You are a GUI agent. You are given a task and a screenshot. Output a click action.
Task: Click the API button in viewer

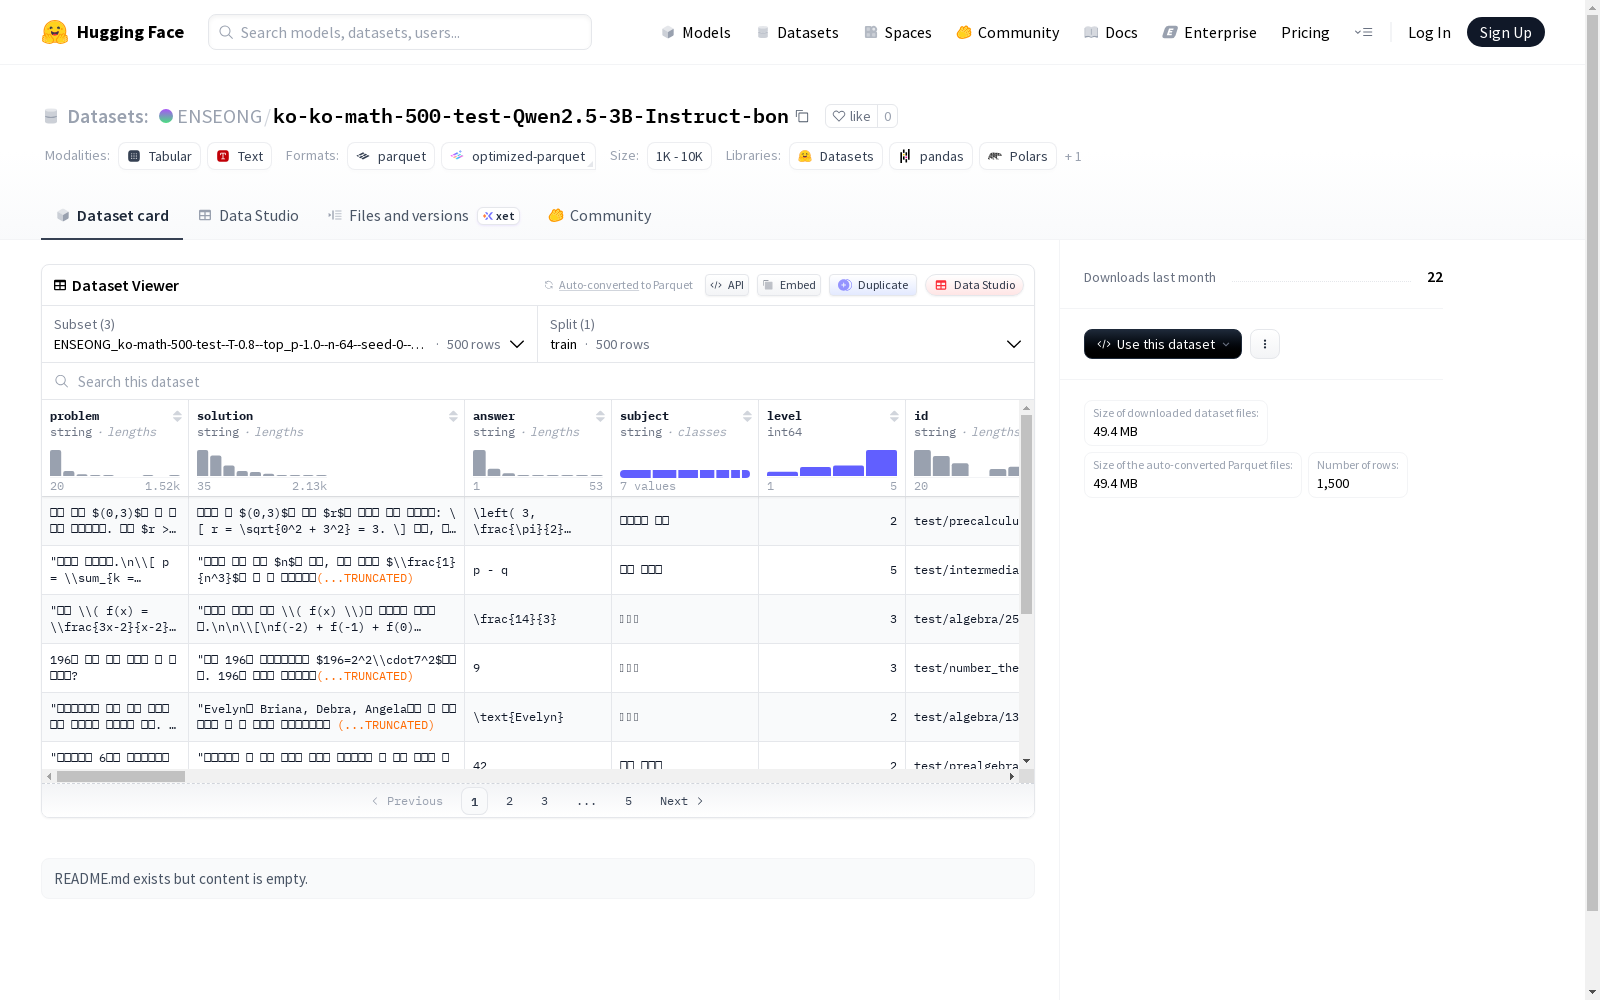click(727, 285)
